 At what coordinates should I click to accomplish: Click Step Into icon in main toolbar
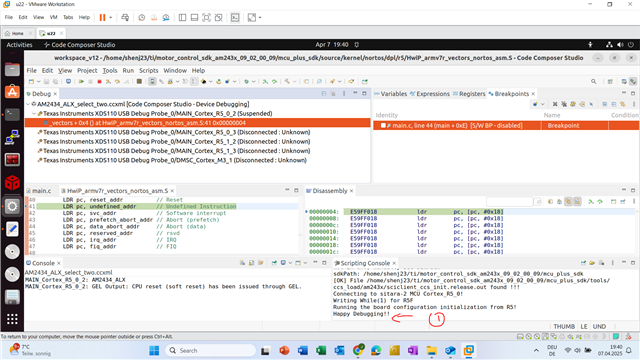(108, 81)
